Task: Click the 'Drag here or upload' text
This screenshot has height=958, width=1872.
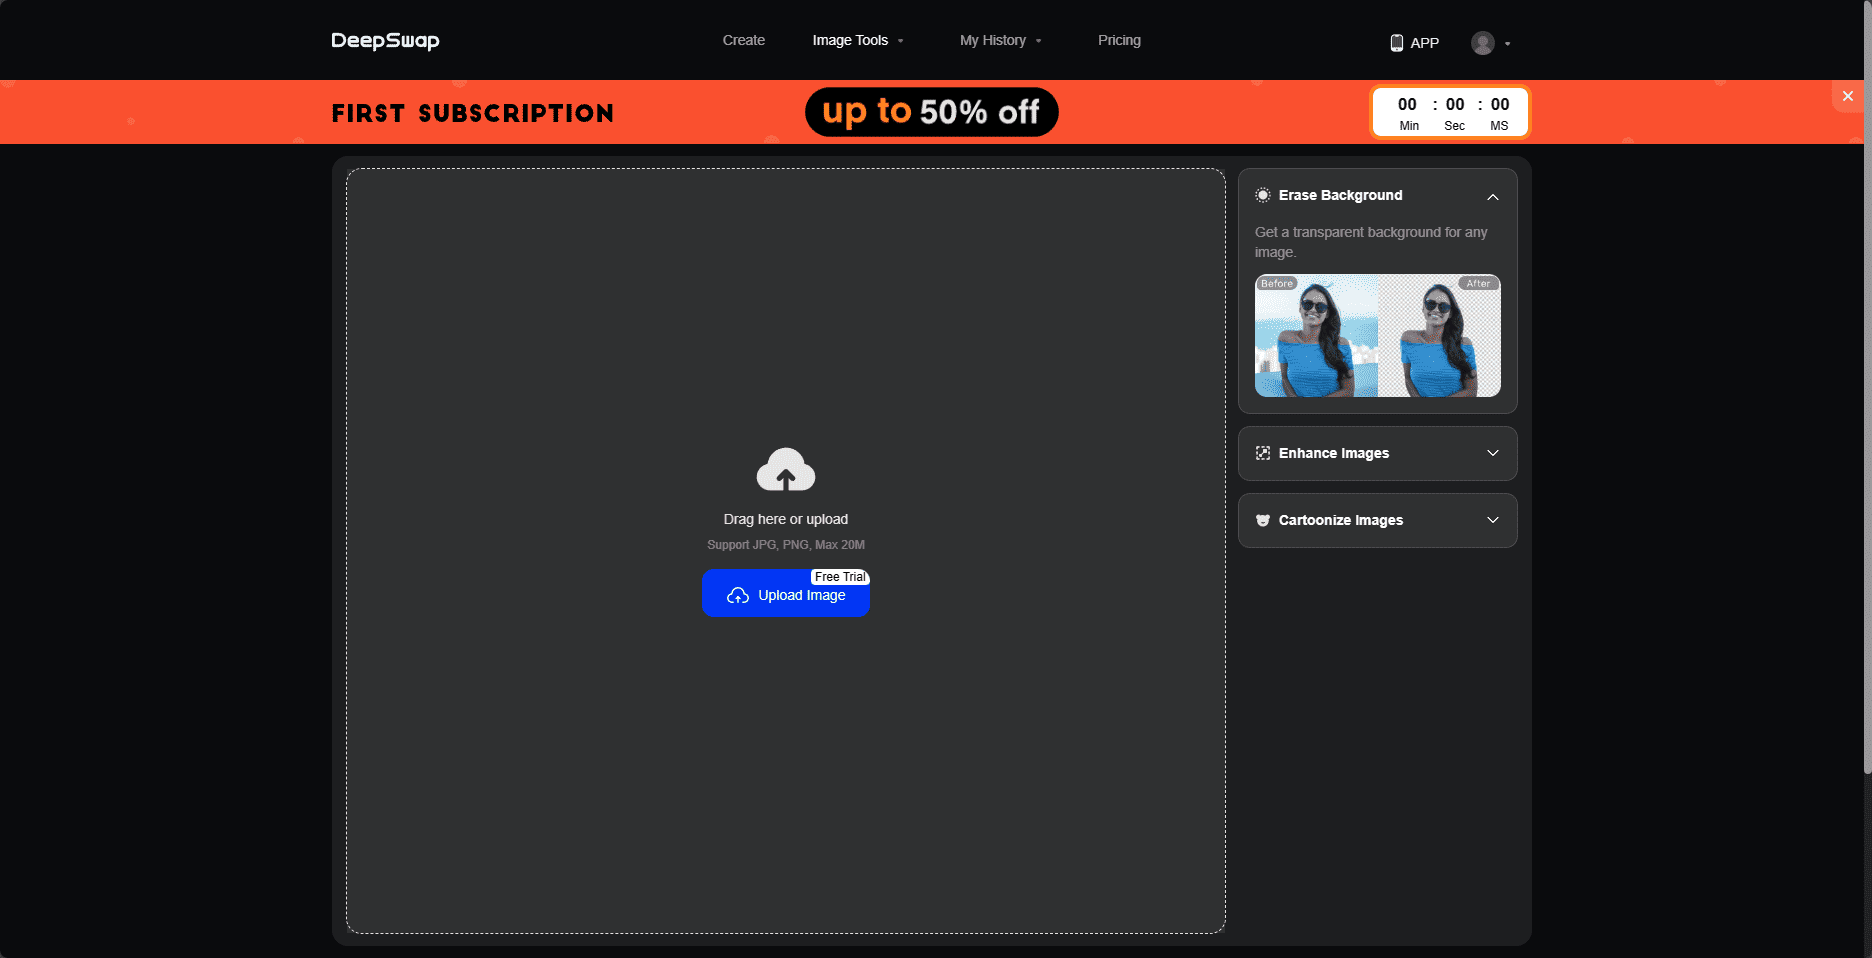Action: click(x=786, y=519)
